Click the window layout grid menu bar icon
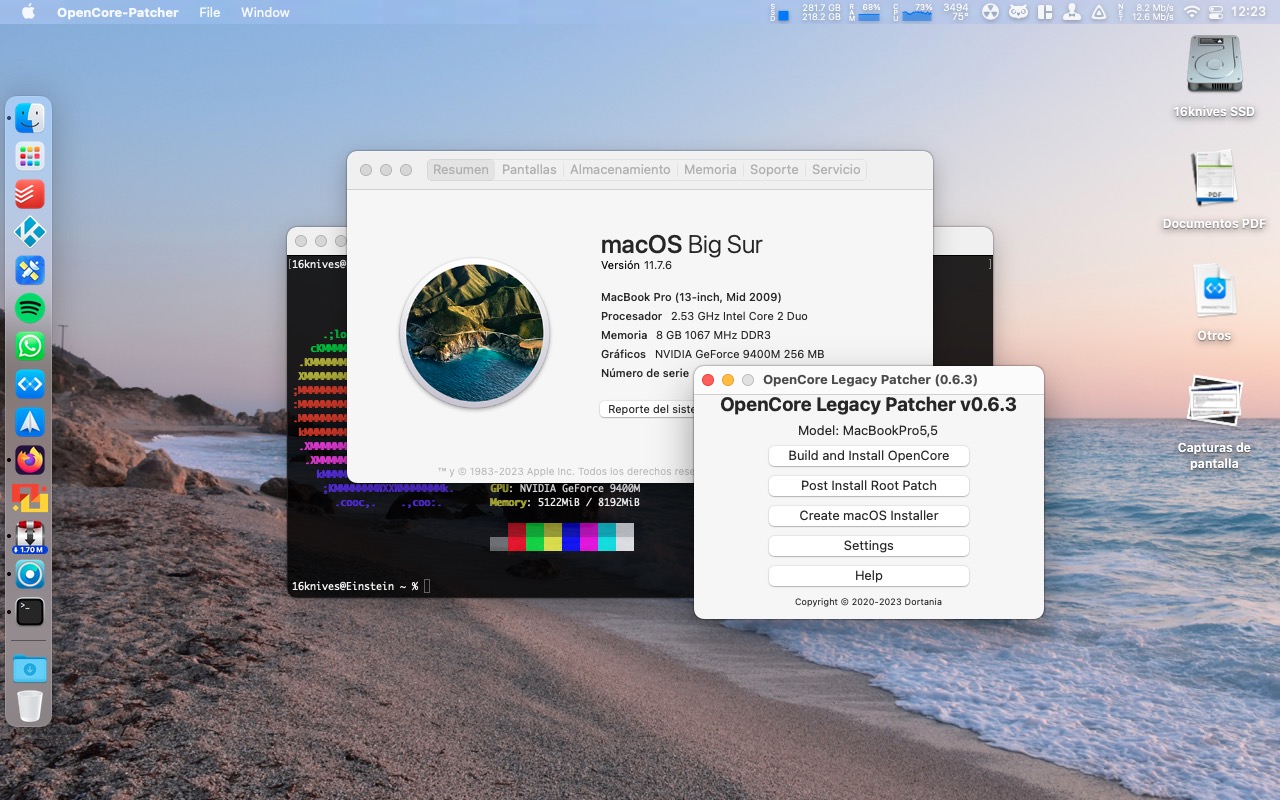Viewport: 1280px width, 800px height. 1045,12
